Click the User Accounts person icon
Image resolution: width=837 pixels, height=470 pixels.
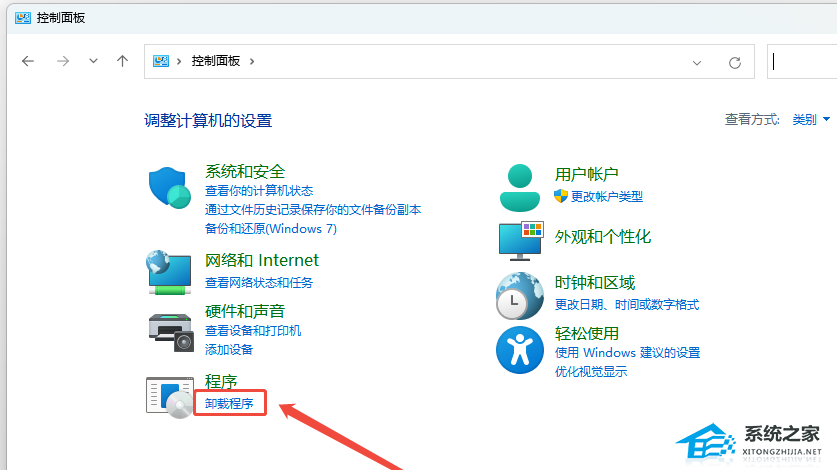point(519,188)
